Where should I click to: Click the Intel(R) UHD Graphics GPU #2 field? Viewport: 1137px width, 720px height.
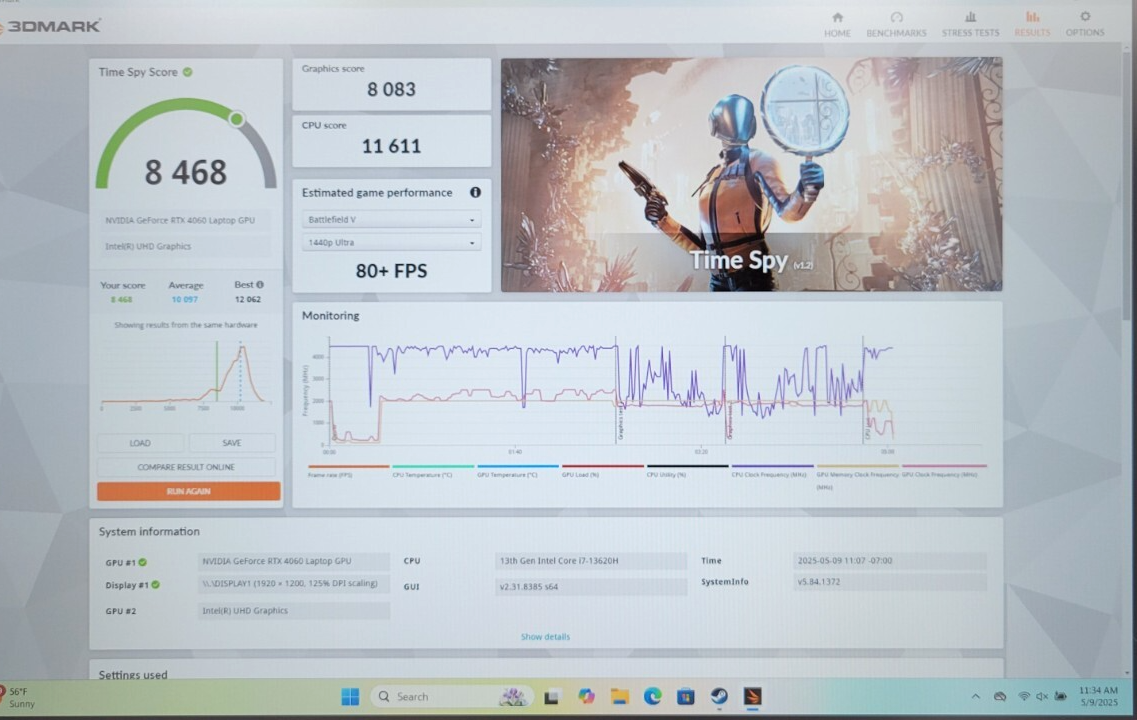[294, 611]
